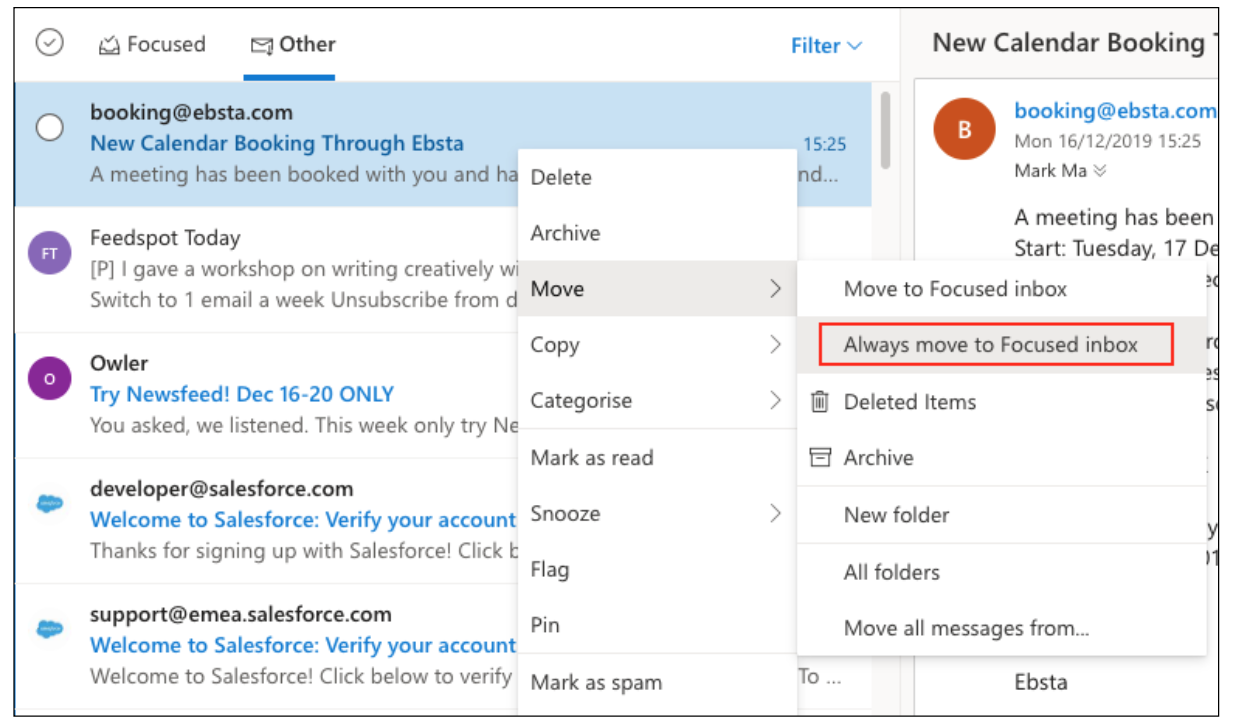Screen dimensions: 1236x728
Task: Click Salesforce logo beside support@emea.salesforce.com email
Action: (50, 629)
